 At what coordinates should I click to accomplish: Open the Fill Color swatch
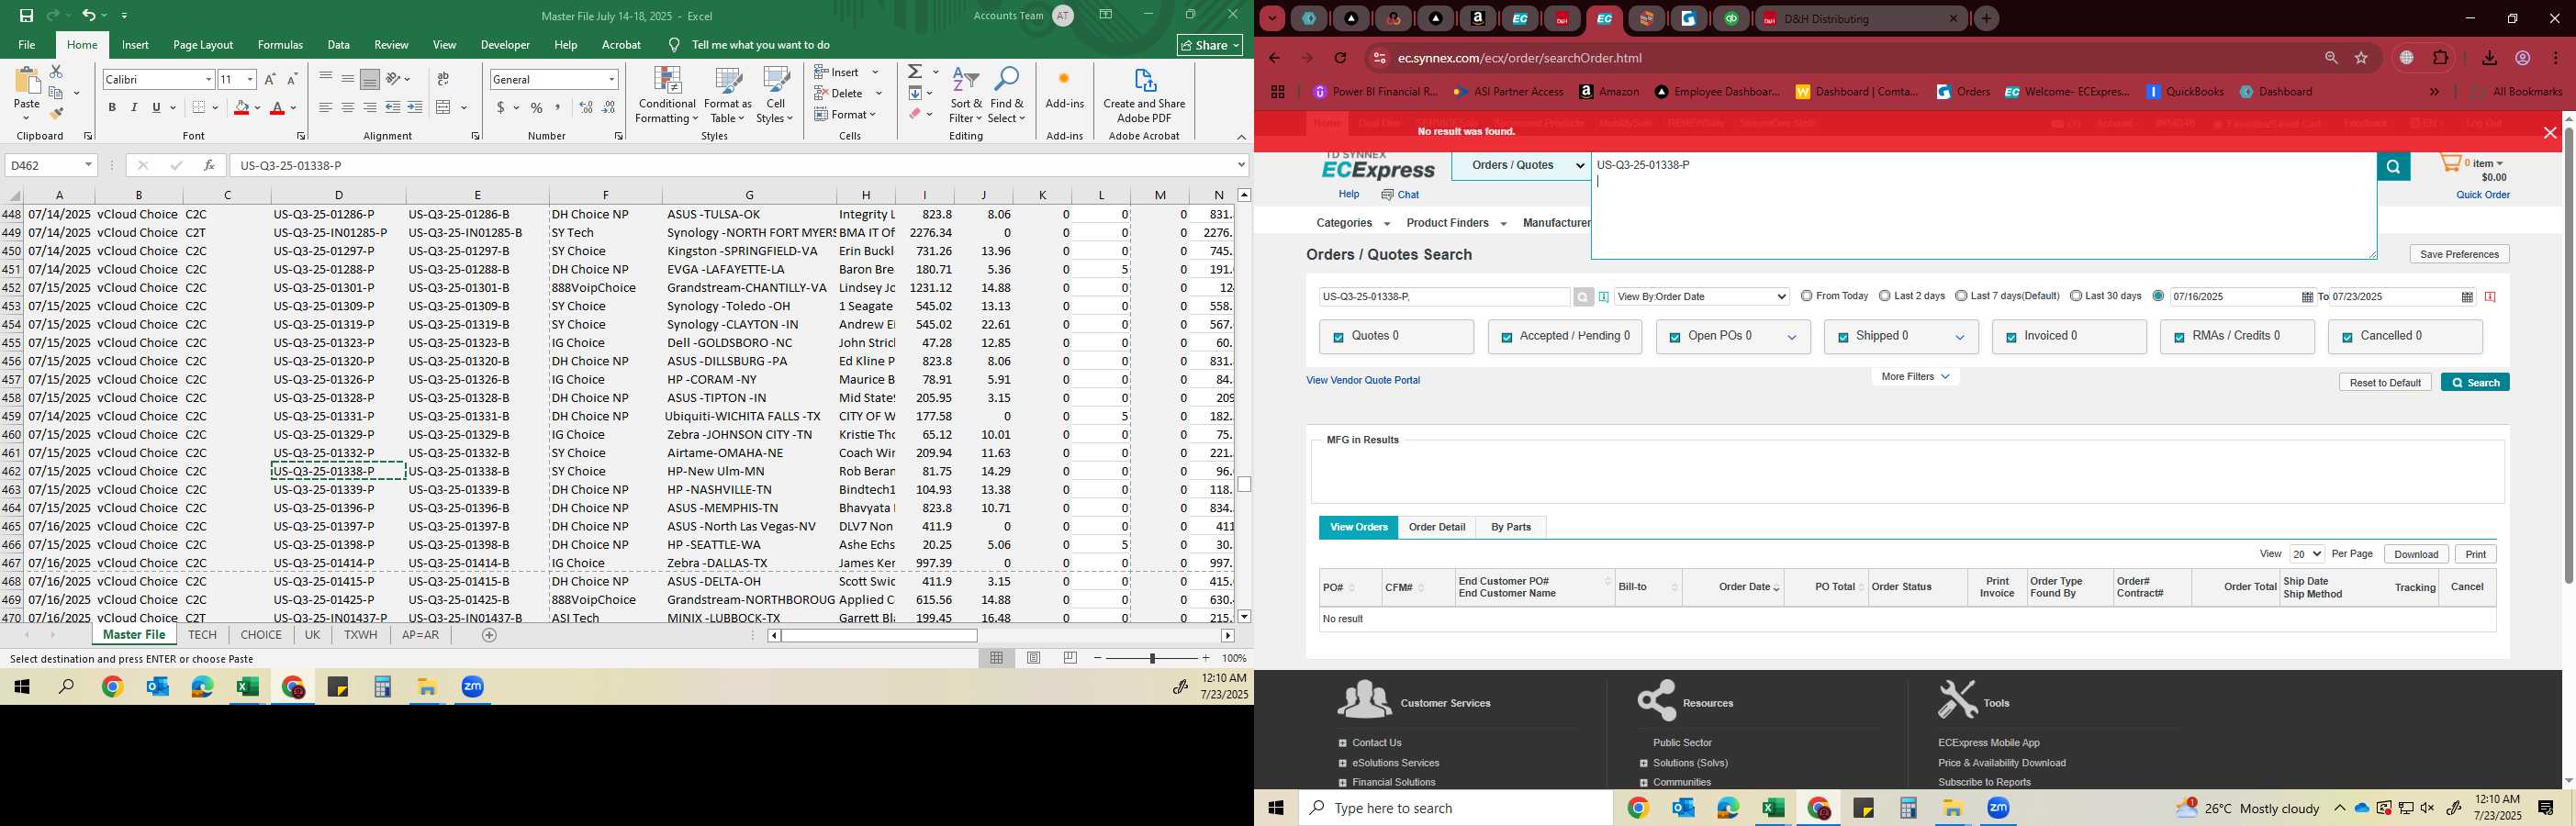pyautogui.click(x=241, y=108)
